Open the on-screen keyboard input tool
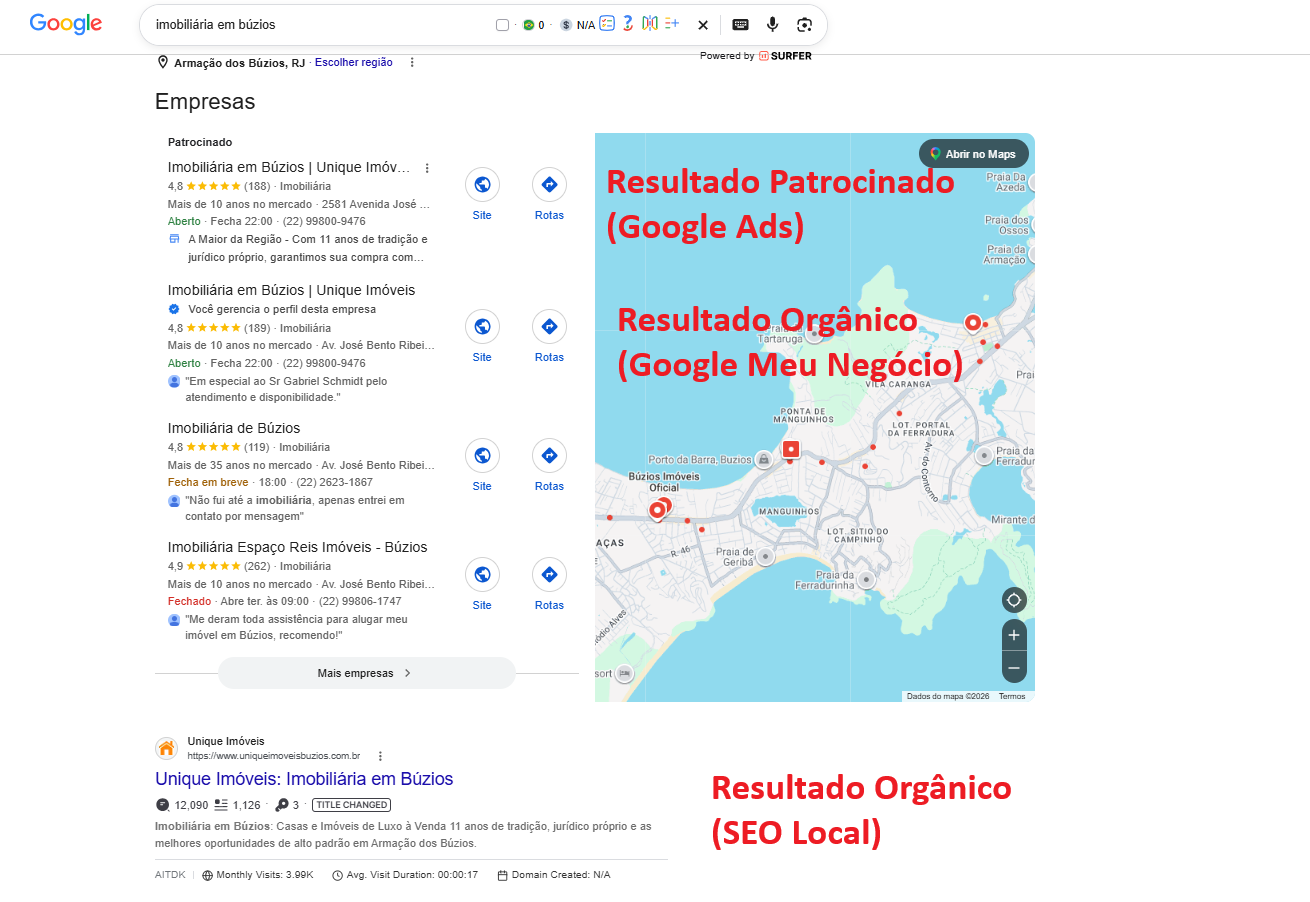Screen dimensions: 1310x902 tap(740, 25)
